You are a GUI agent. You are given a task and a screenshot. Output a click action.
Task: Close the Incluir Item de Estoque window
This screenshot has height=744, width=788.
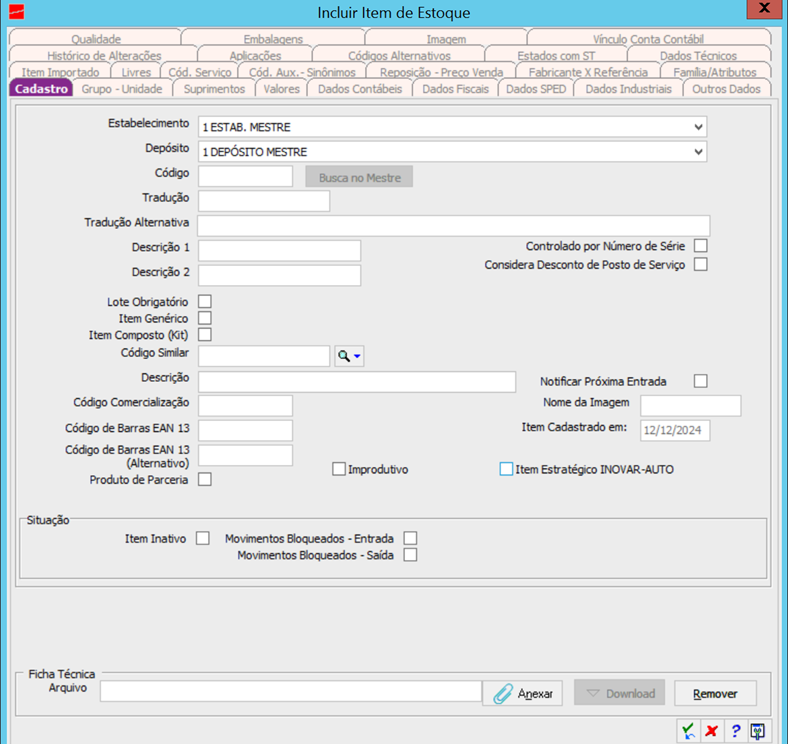coord(765,12)
